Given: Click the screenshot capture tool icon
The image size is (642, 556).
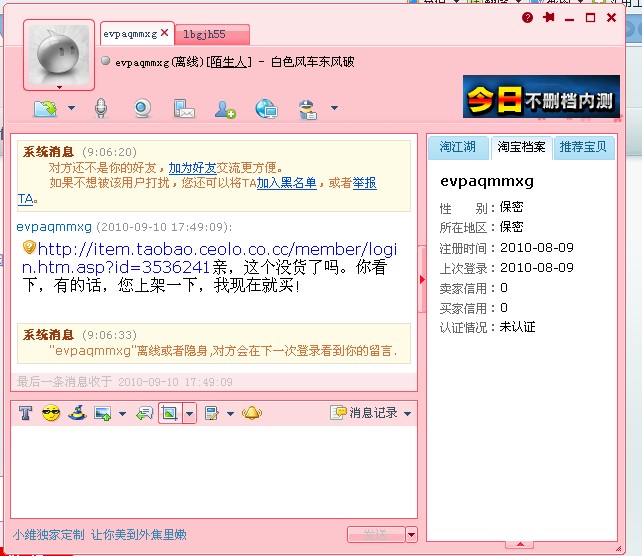Looking at the screenshot, I should pos(170,413).
